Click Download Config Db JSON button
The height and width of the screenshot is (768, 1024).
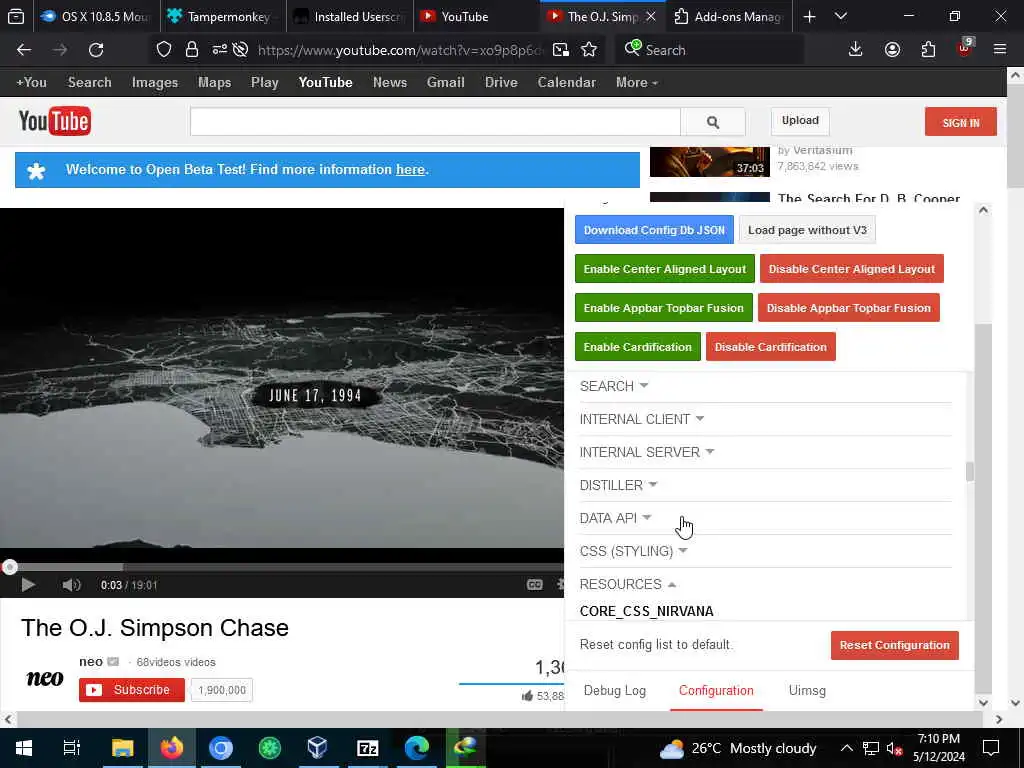click(x=654, y=230)
